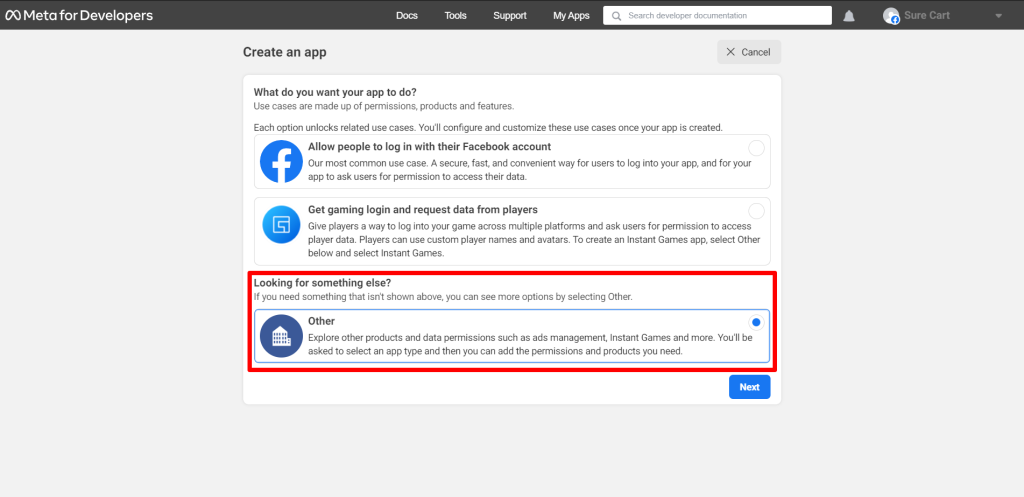The height and width of the screenshot is (497, 1024).
Task: Expand the account dropdown arrow
Action: (x=998, y=16)
